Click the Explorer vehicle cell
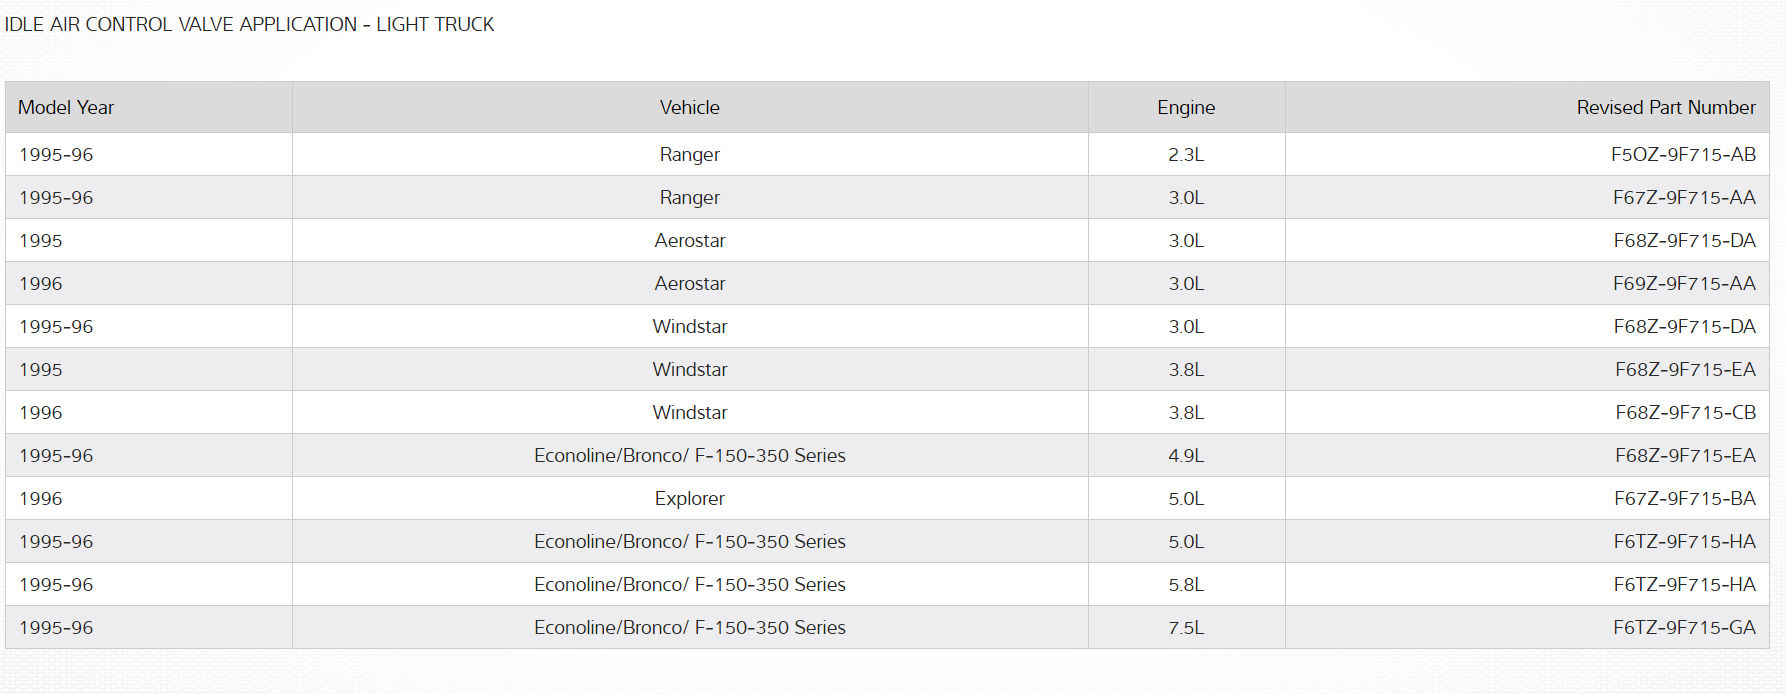Viewport: 1786px width, 694px height. 689,498
